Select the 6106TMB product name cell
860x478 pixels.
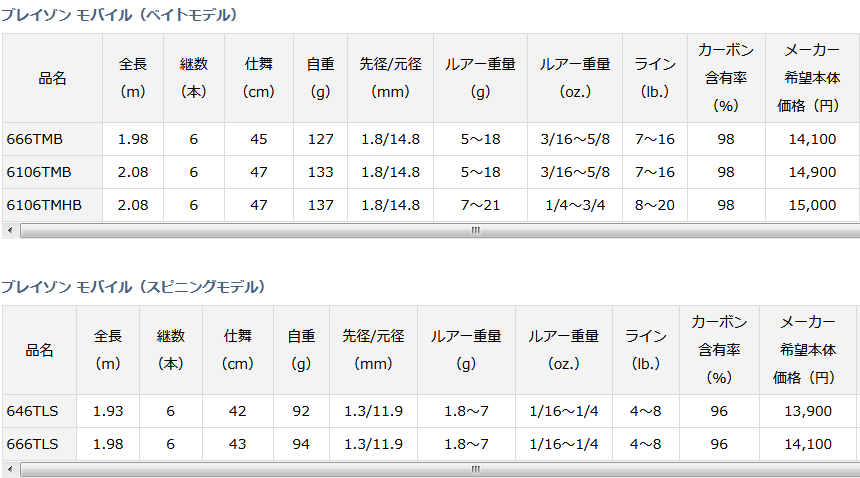tap(53, 172)
